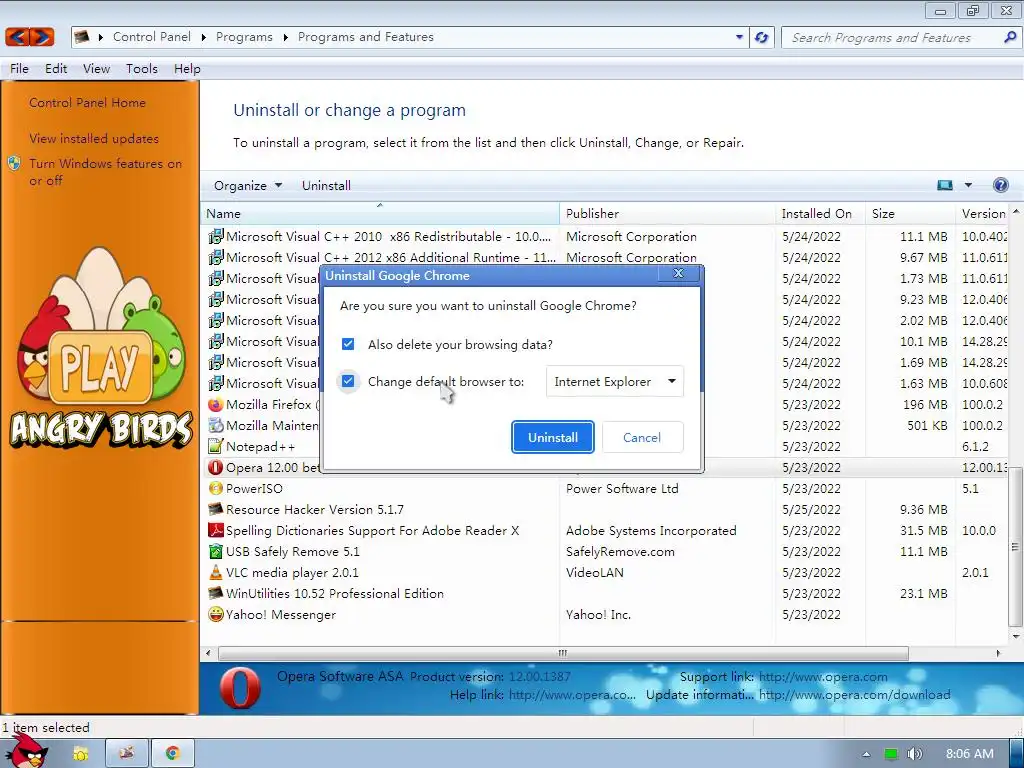Open the view options dropdown arrow

(968, 185)
